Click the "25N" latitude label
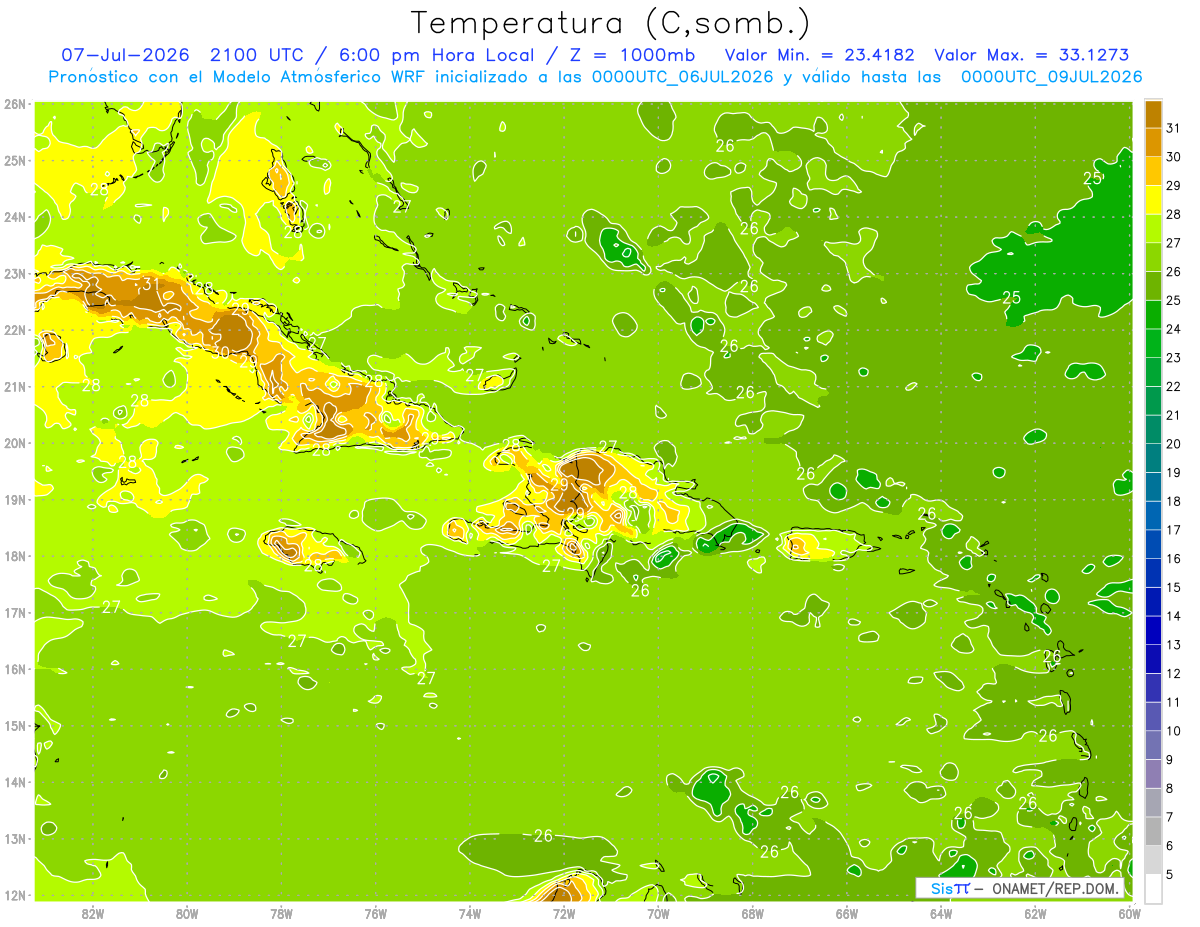Screen dimensions: 1200x927 pyautogui.click(x=15, y=160)
